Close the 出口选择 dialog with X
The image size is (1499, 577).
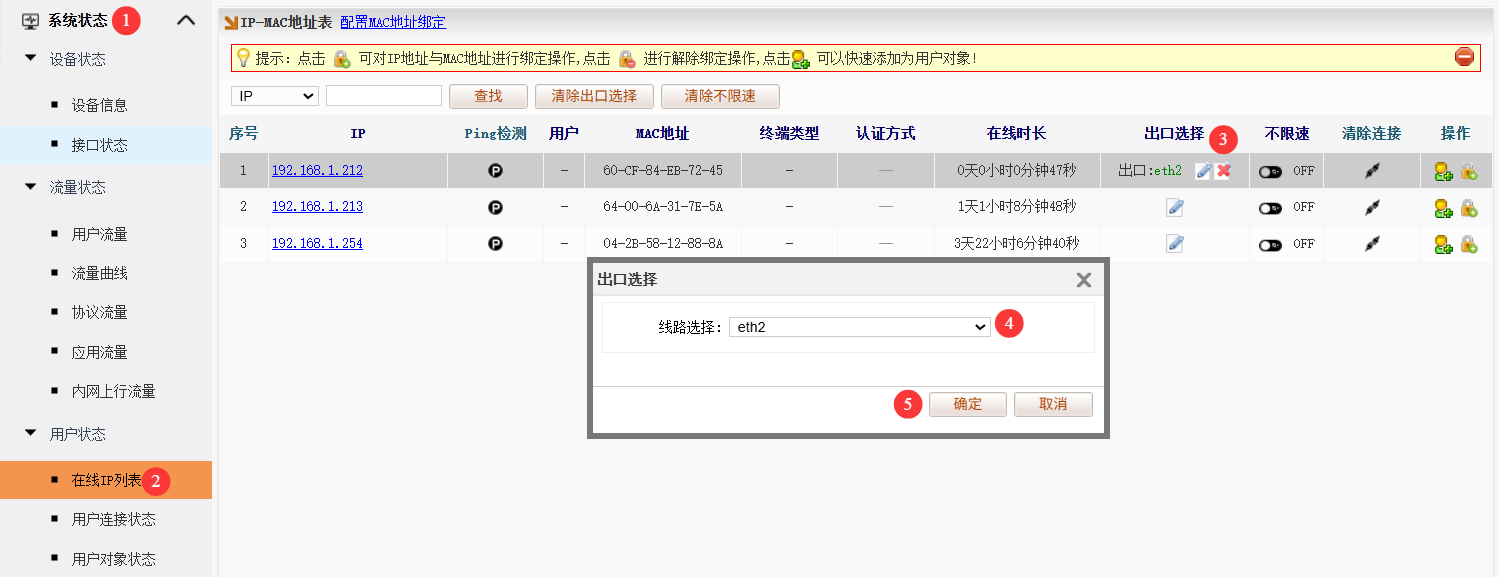tap(1083, 280)
